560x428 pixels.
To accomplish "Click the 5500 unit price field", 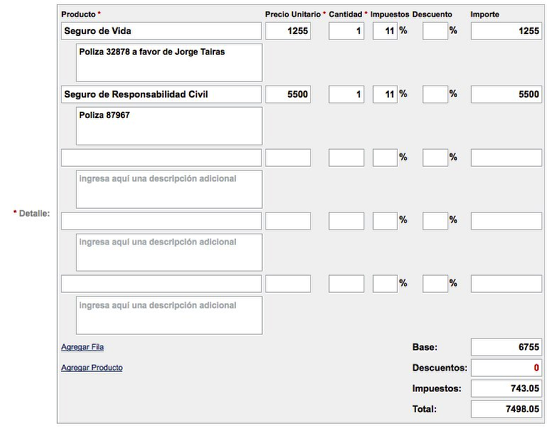I will point(288,94).
